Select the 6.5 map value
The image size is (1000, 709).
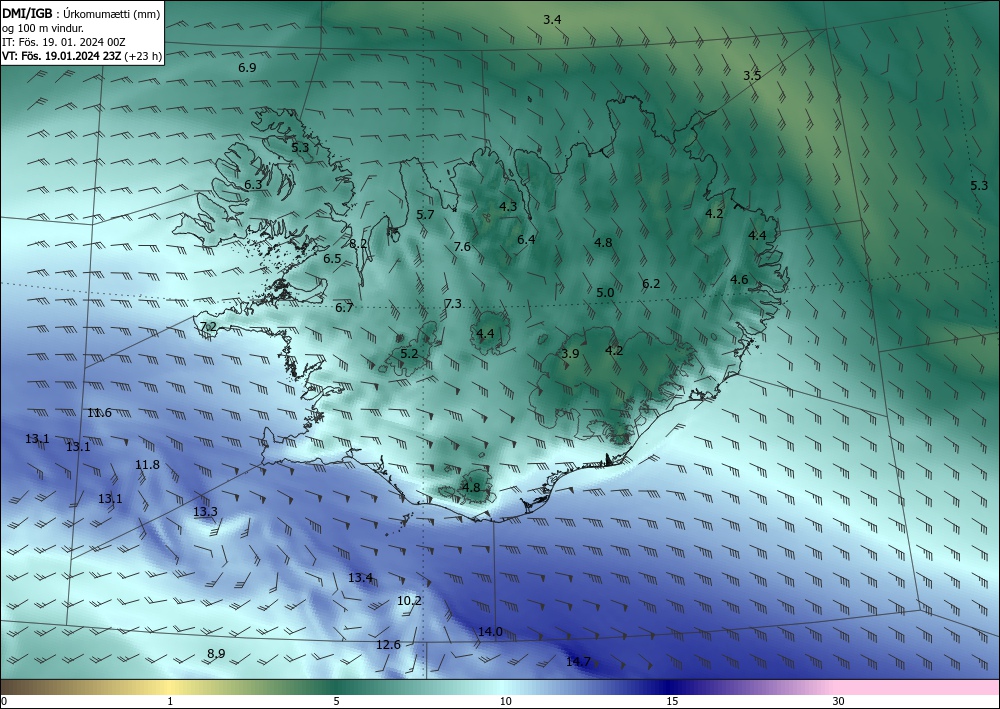pyautogui.click(x=332, y=259)
